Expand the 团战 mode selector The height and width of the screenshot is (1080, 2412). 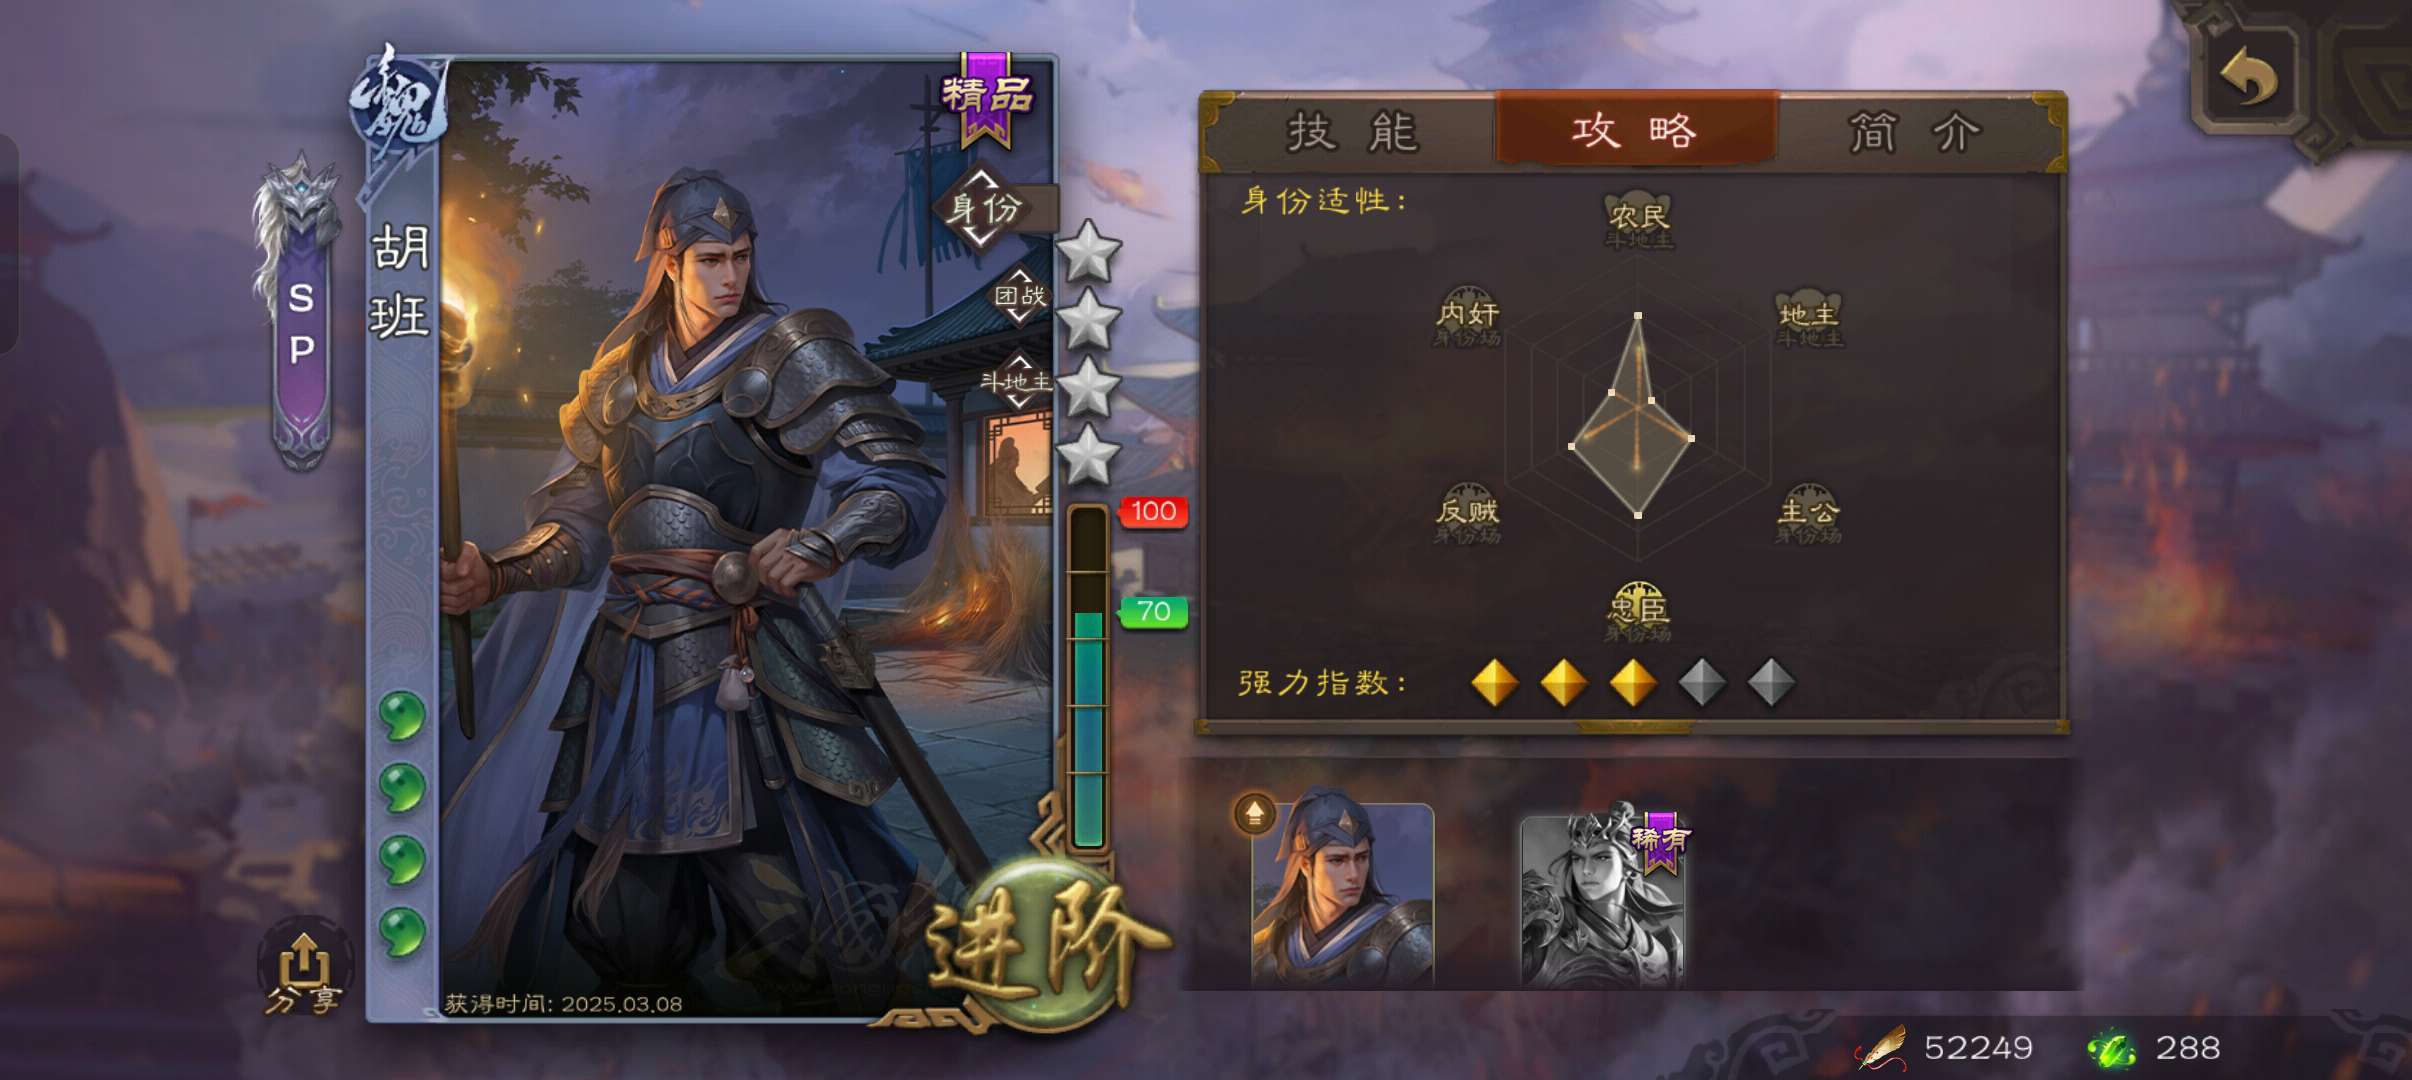click(x=1019, y=296)
